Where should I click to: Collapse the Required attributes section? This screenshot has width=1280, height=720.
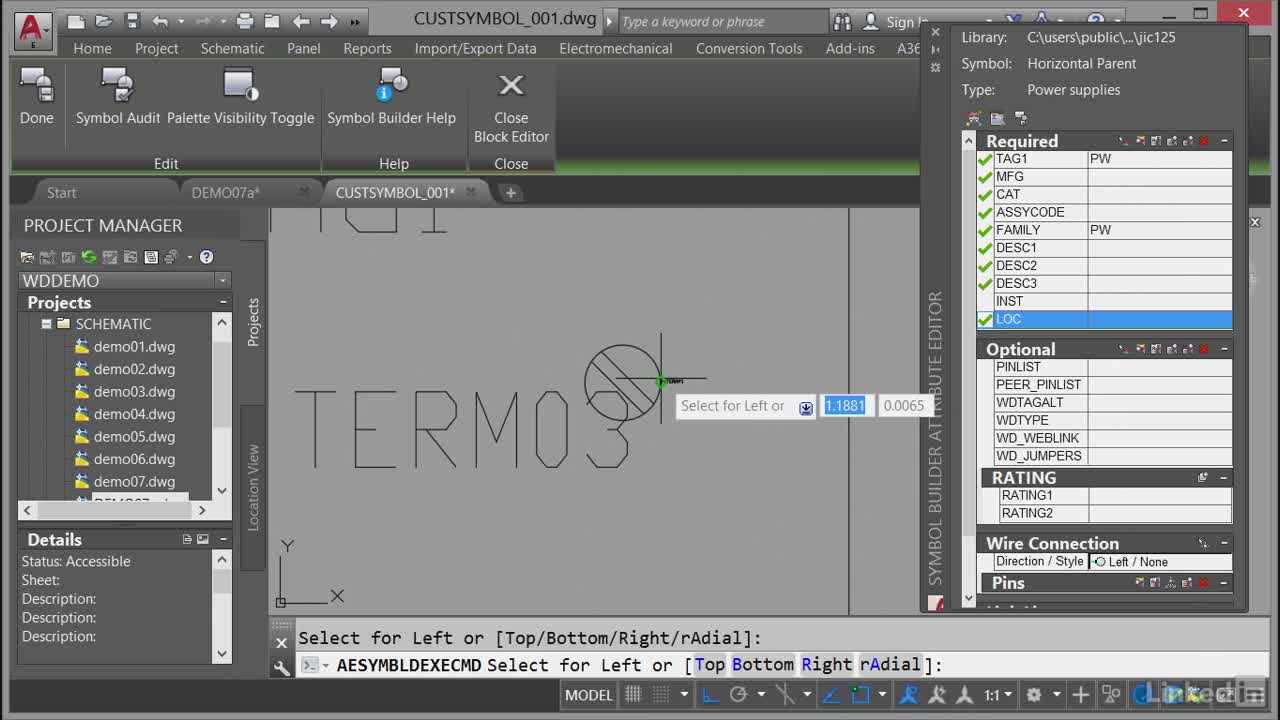1224,141
